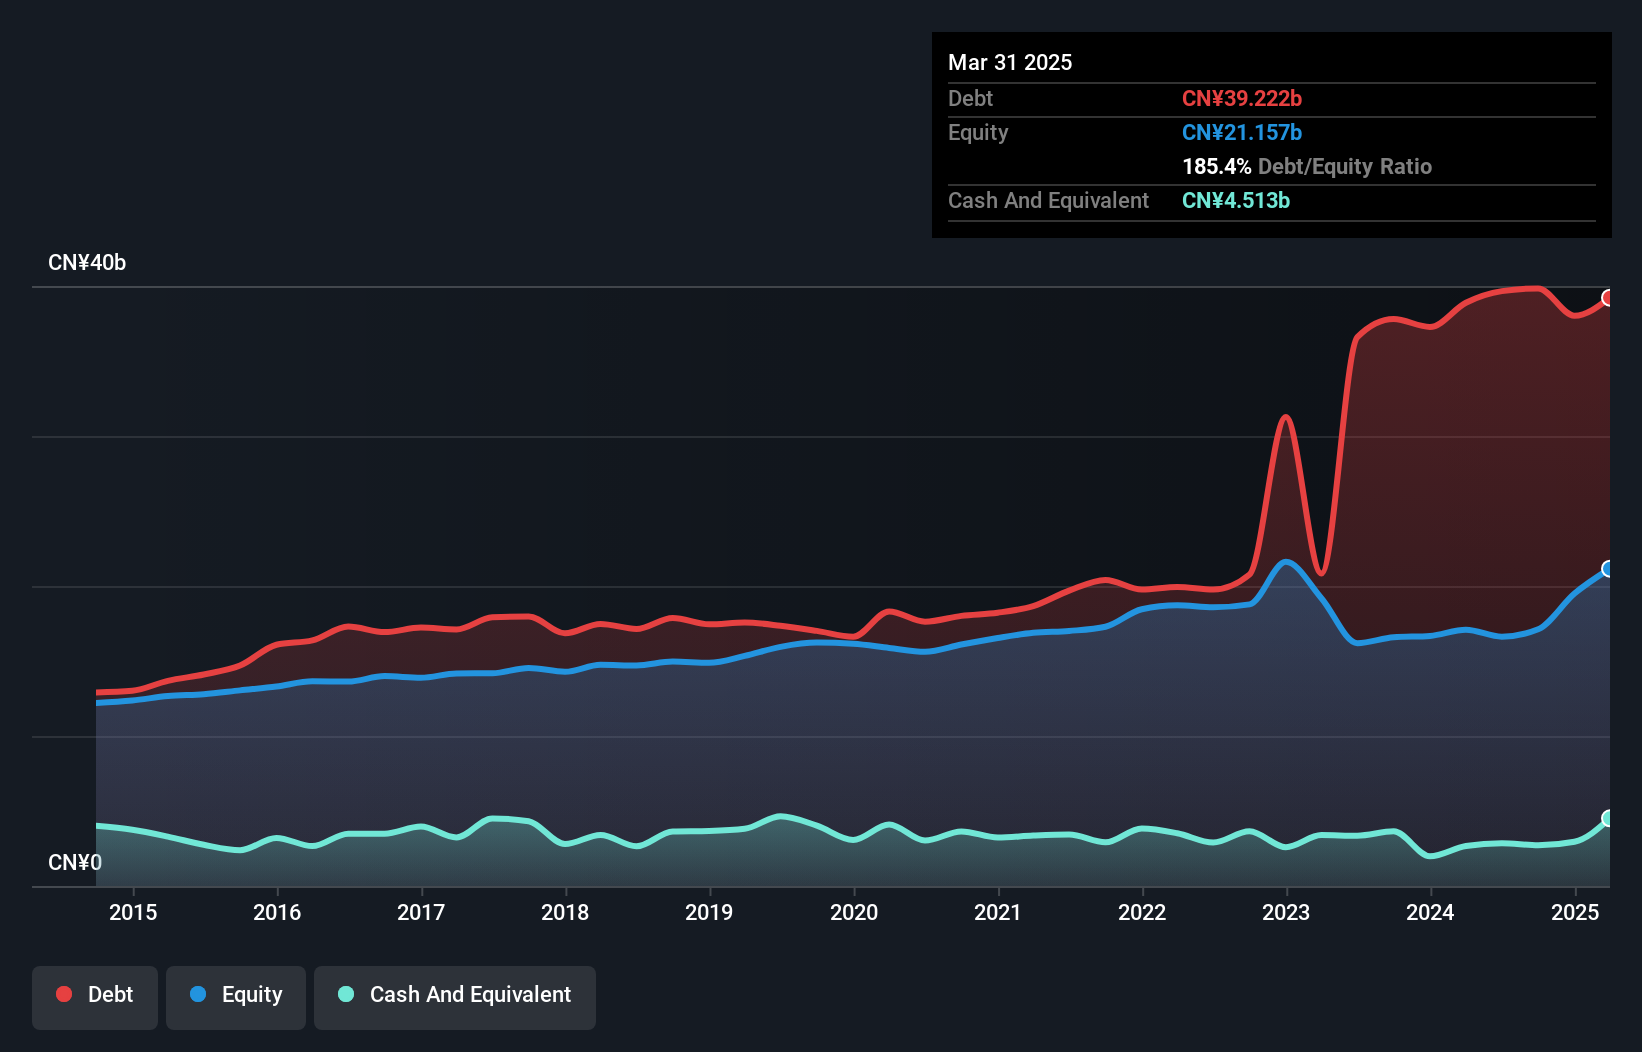Click the 2022 x-axis label
The image size is (1642, 1052).
1142,912
